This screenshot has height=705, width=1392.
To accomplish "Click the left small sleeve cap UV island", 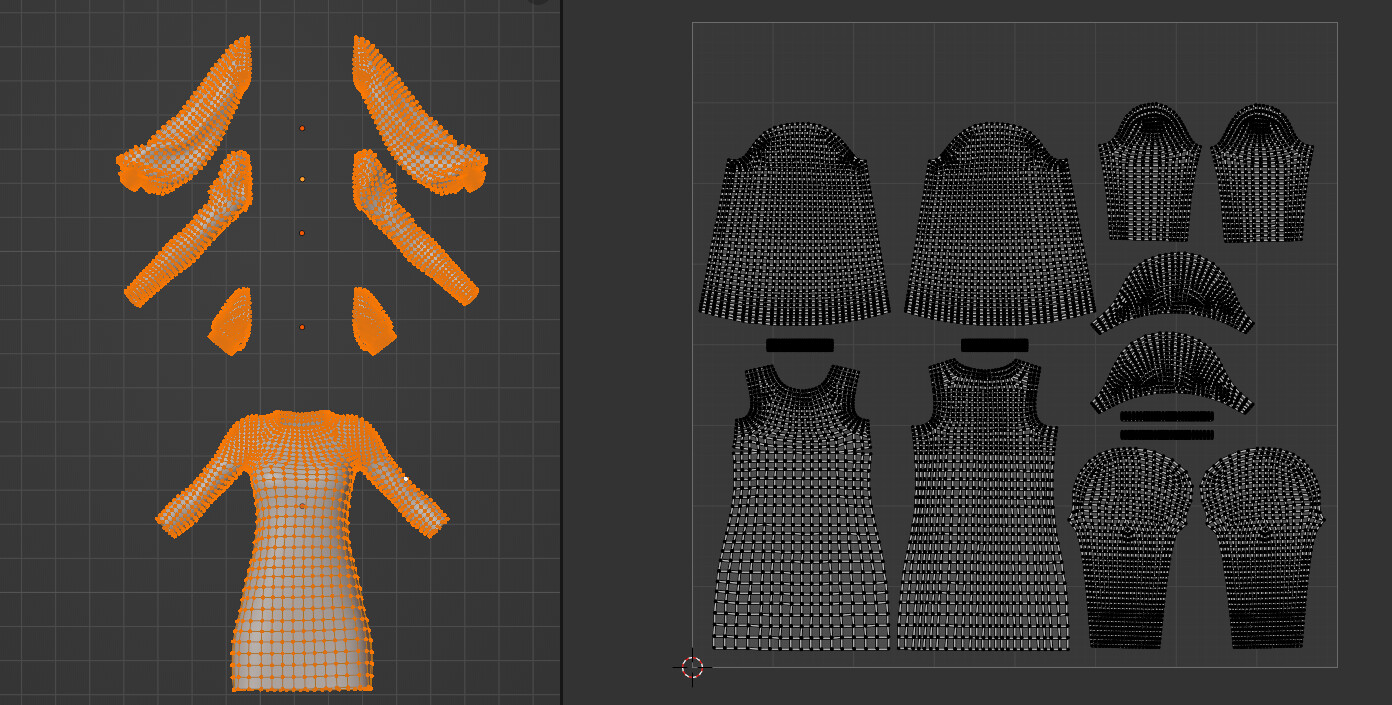I will click(x=1150, y=170).
